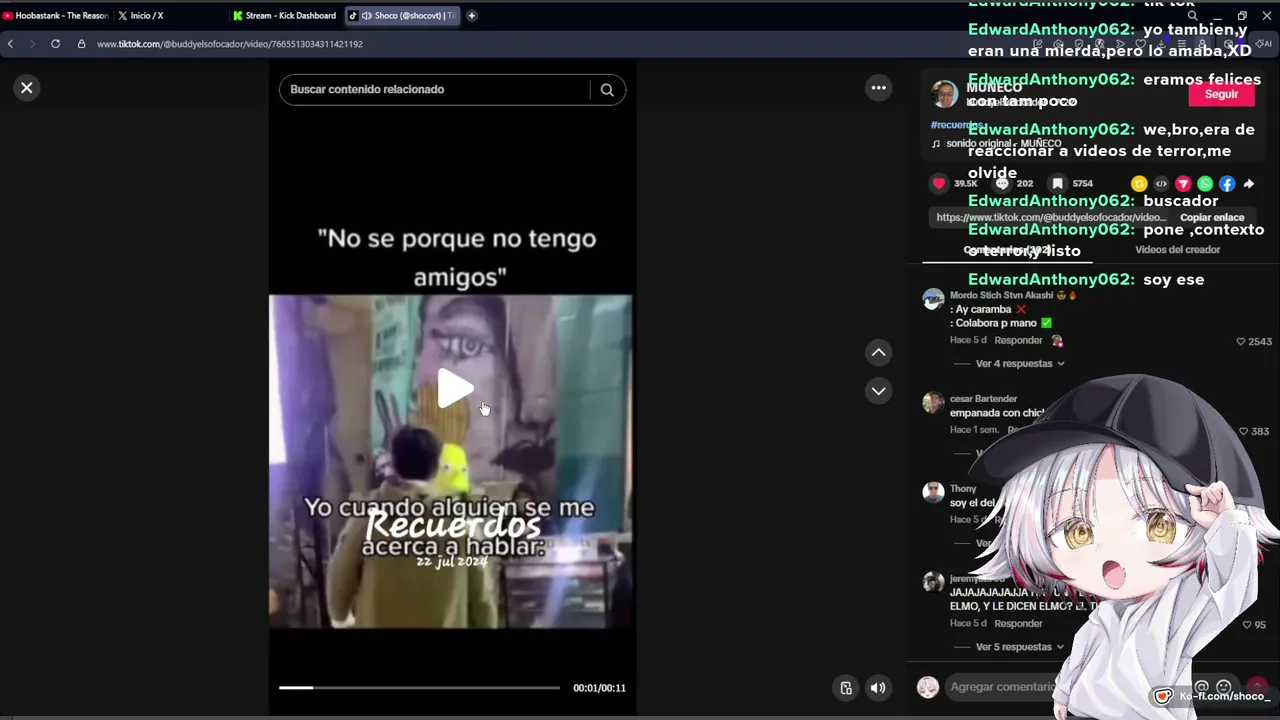
Task: Go to previous video with up arrow
Action: [878, 352]
